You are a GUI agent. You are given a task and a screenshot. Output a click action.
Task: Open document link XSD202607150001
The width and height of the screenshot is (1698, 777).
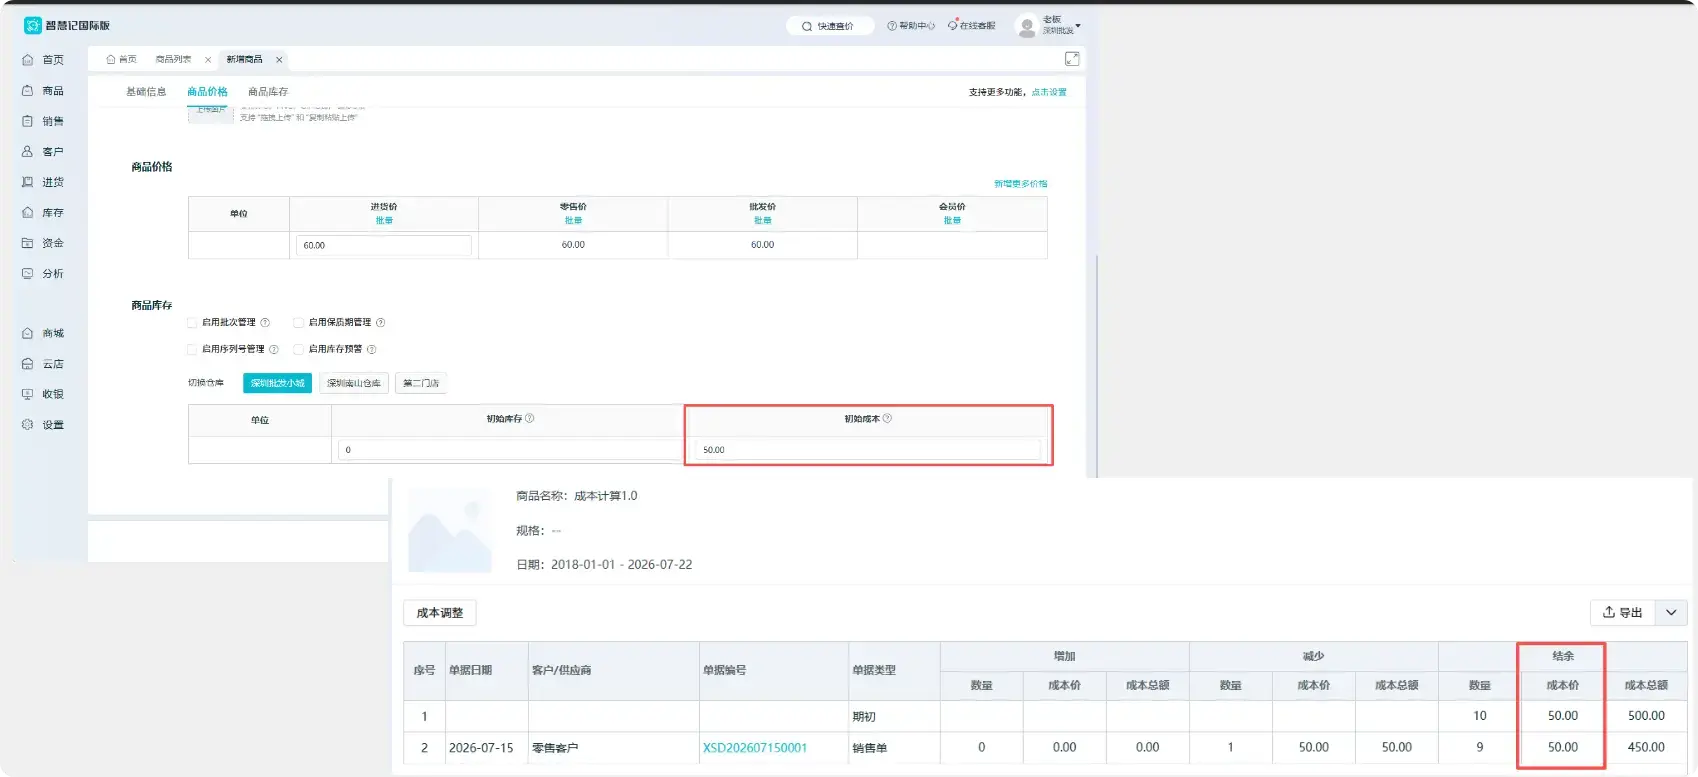[x=755, y=748]
